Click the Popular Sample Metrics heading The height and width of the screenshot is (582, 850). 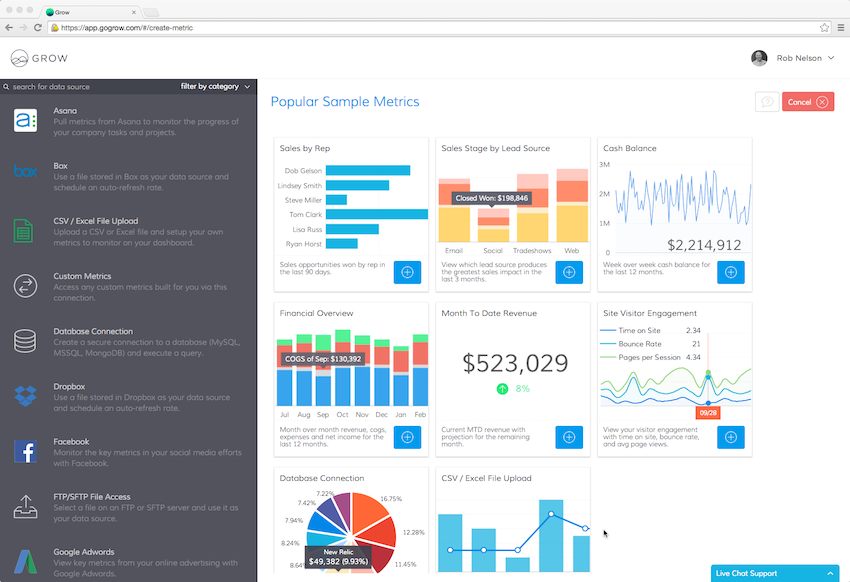tap(345, 102)
